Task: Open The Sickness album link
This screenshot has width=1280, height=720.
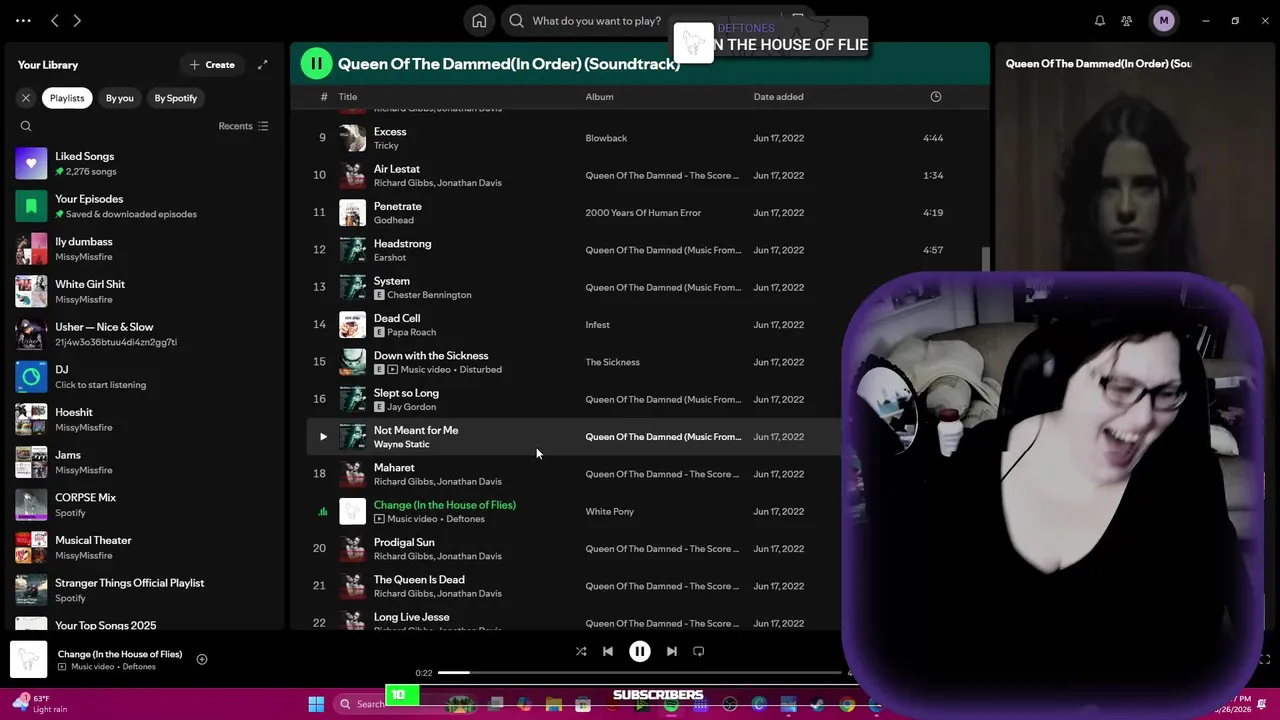Action: [x=612, y=362]
